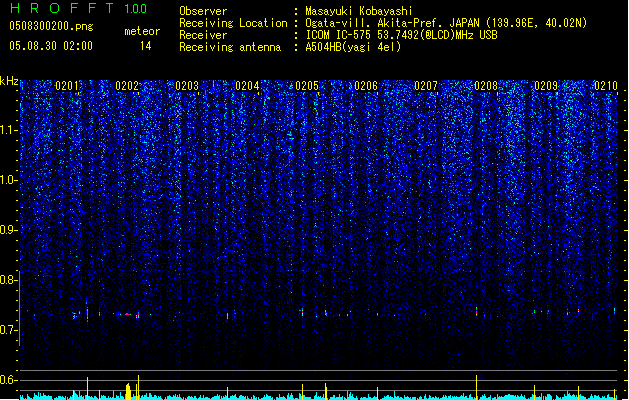The image size is (629, 400).
Task: Click the Ogata-vill. Akita-Pref. JAPAN location text
Action: pos(446,23)
